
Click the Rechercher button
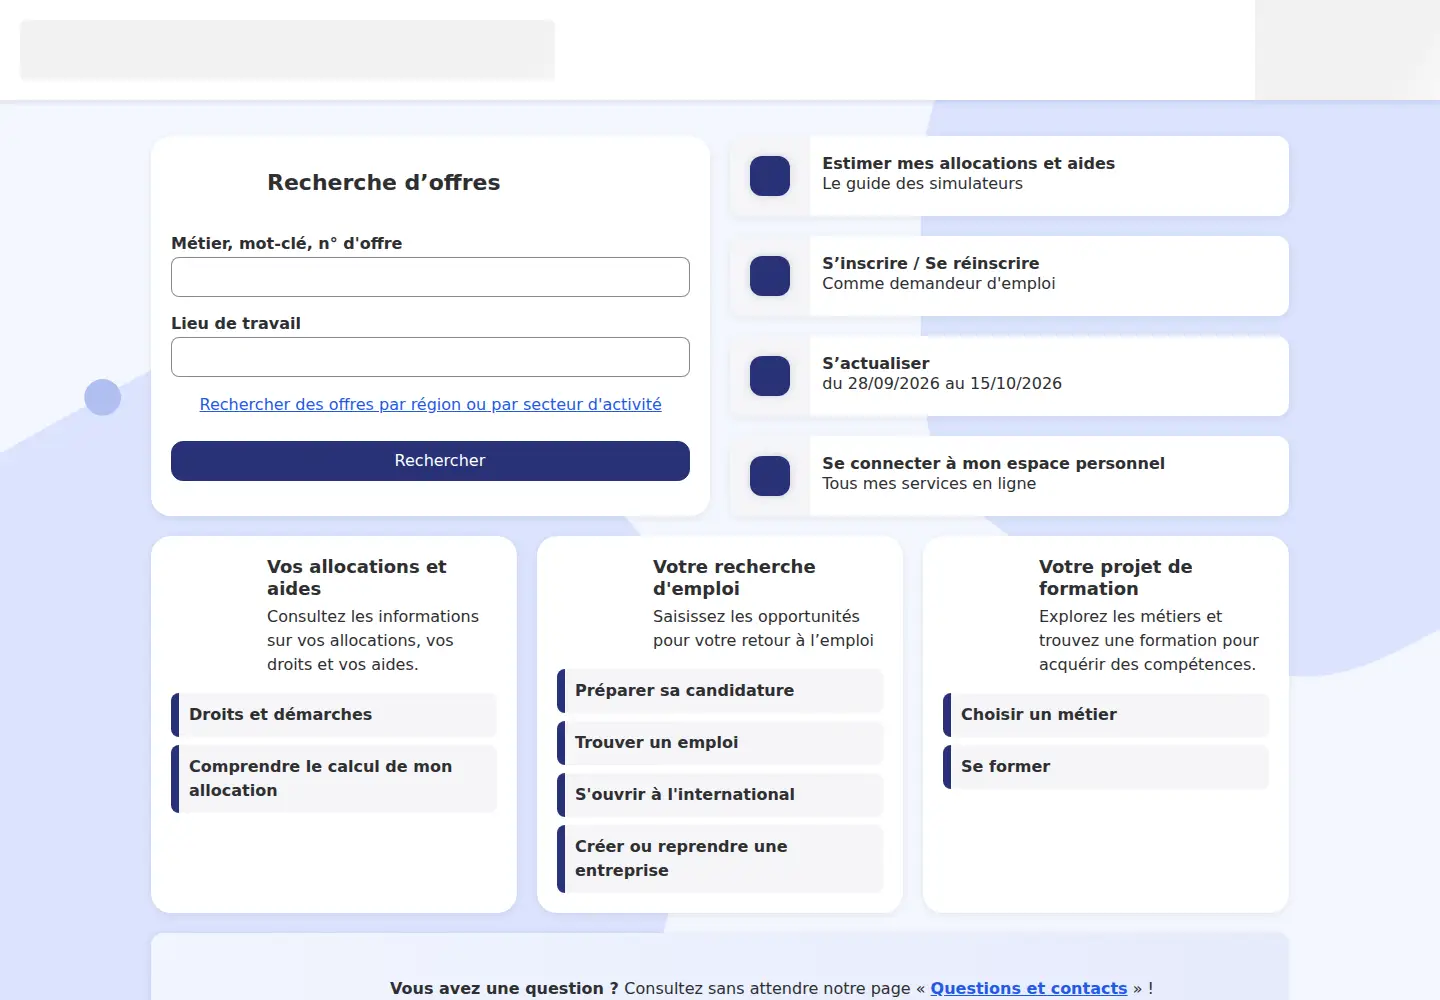tap(430, 461)
